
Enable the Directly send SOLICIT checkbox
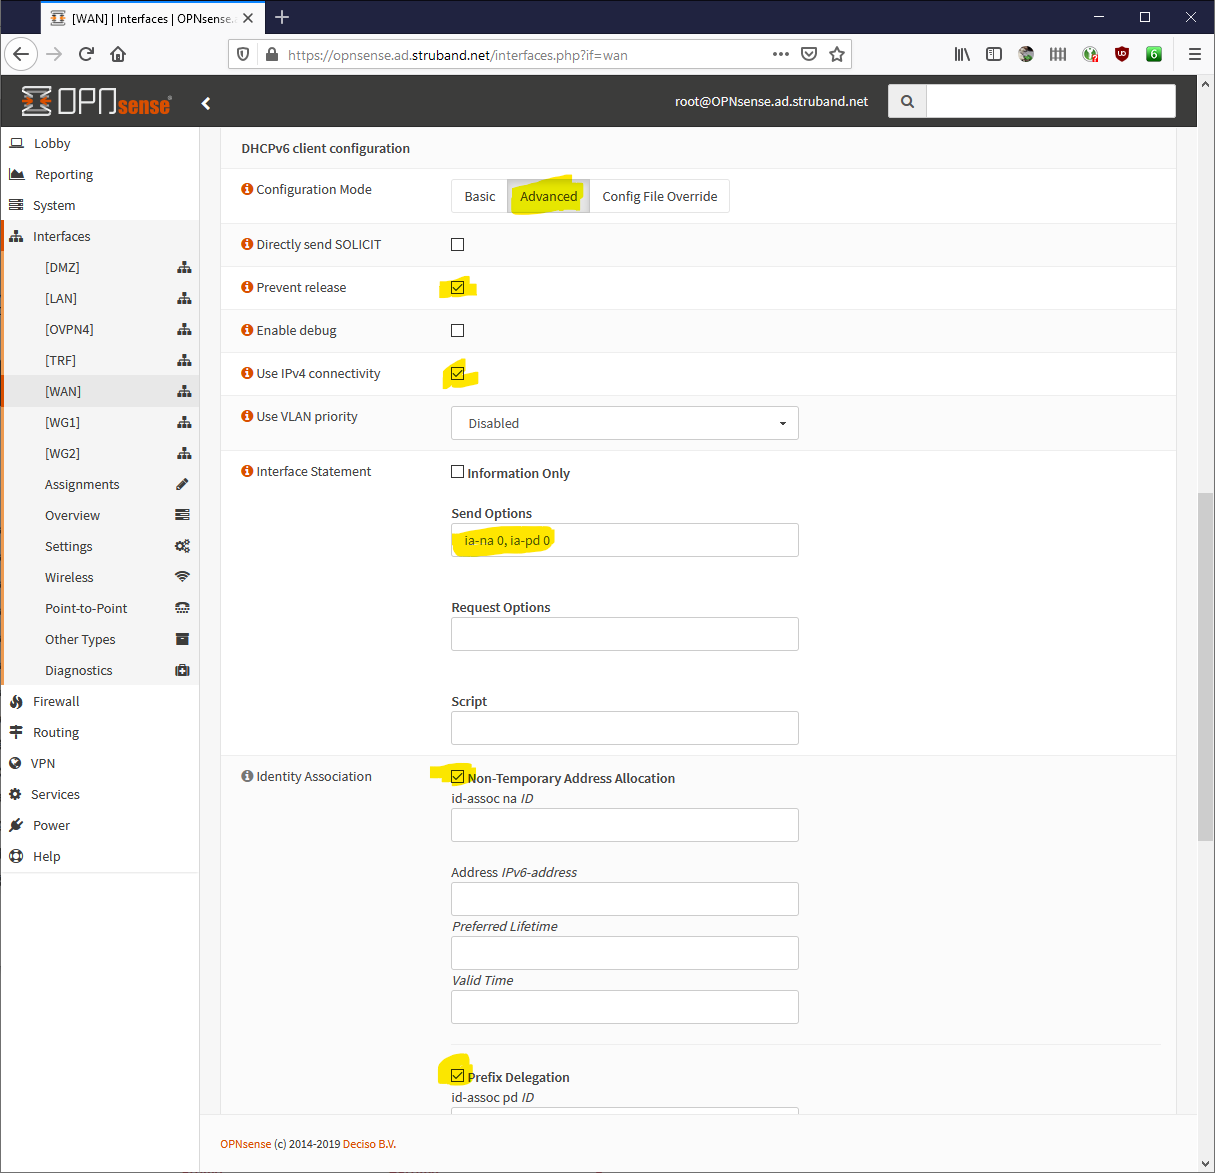[457, 244]
